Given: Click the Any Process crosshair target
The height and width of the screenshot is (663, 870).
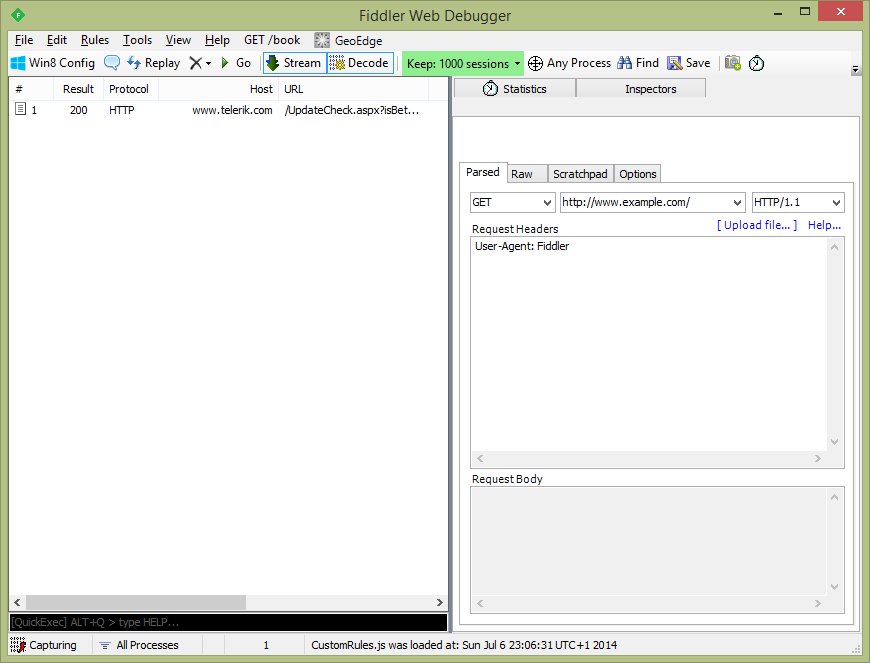Looking at the screenshot, I should pos(569,63).
